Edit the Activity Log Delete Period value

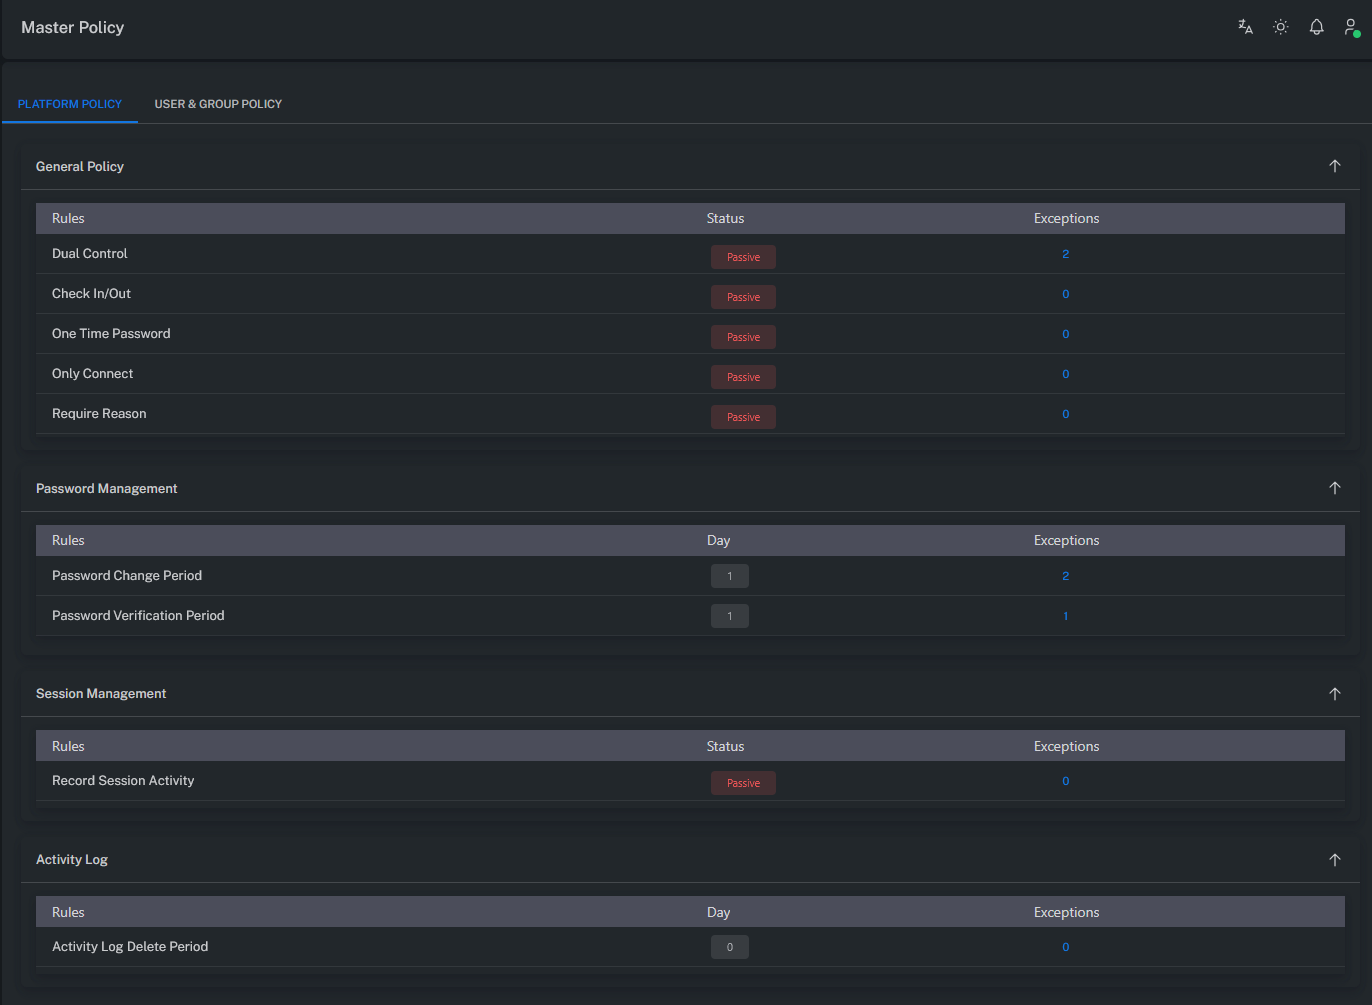click(729, 947)
